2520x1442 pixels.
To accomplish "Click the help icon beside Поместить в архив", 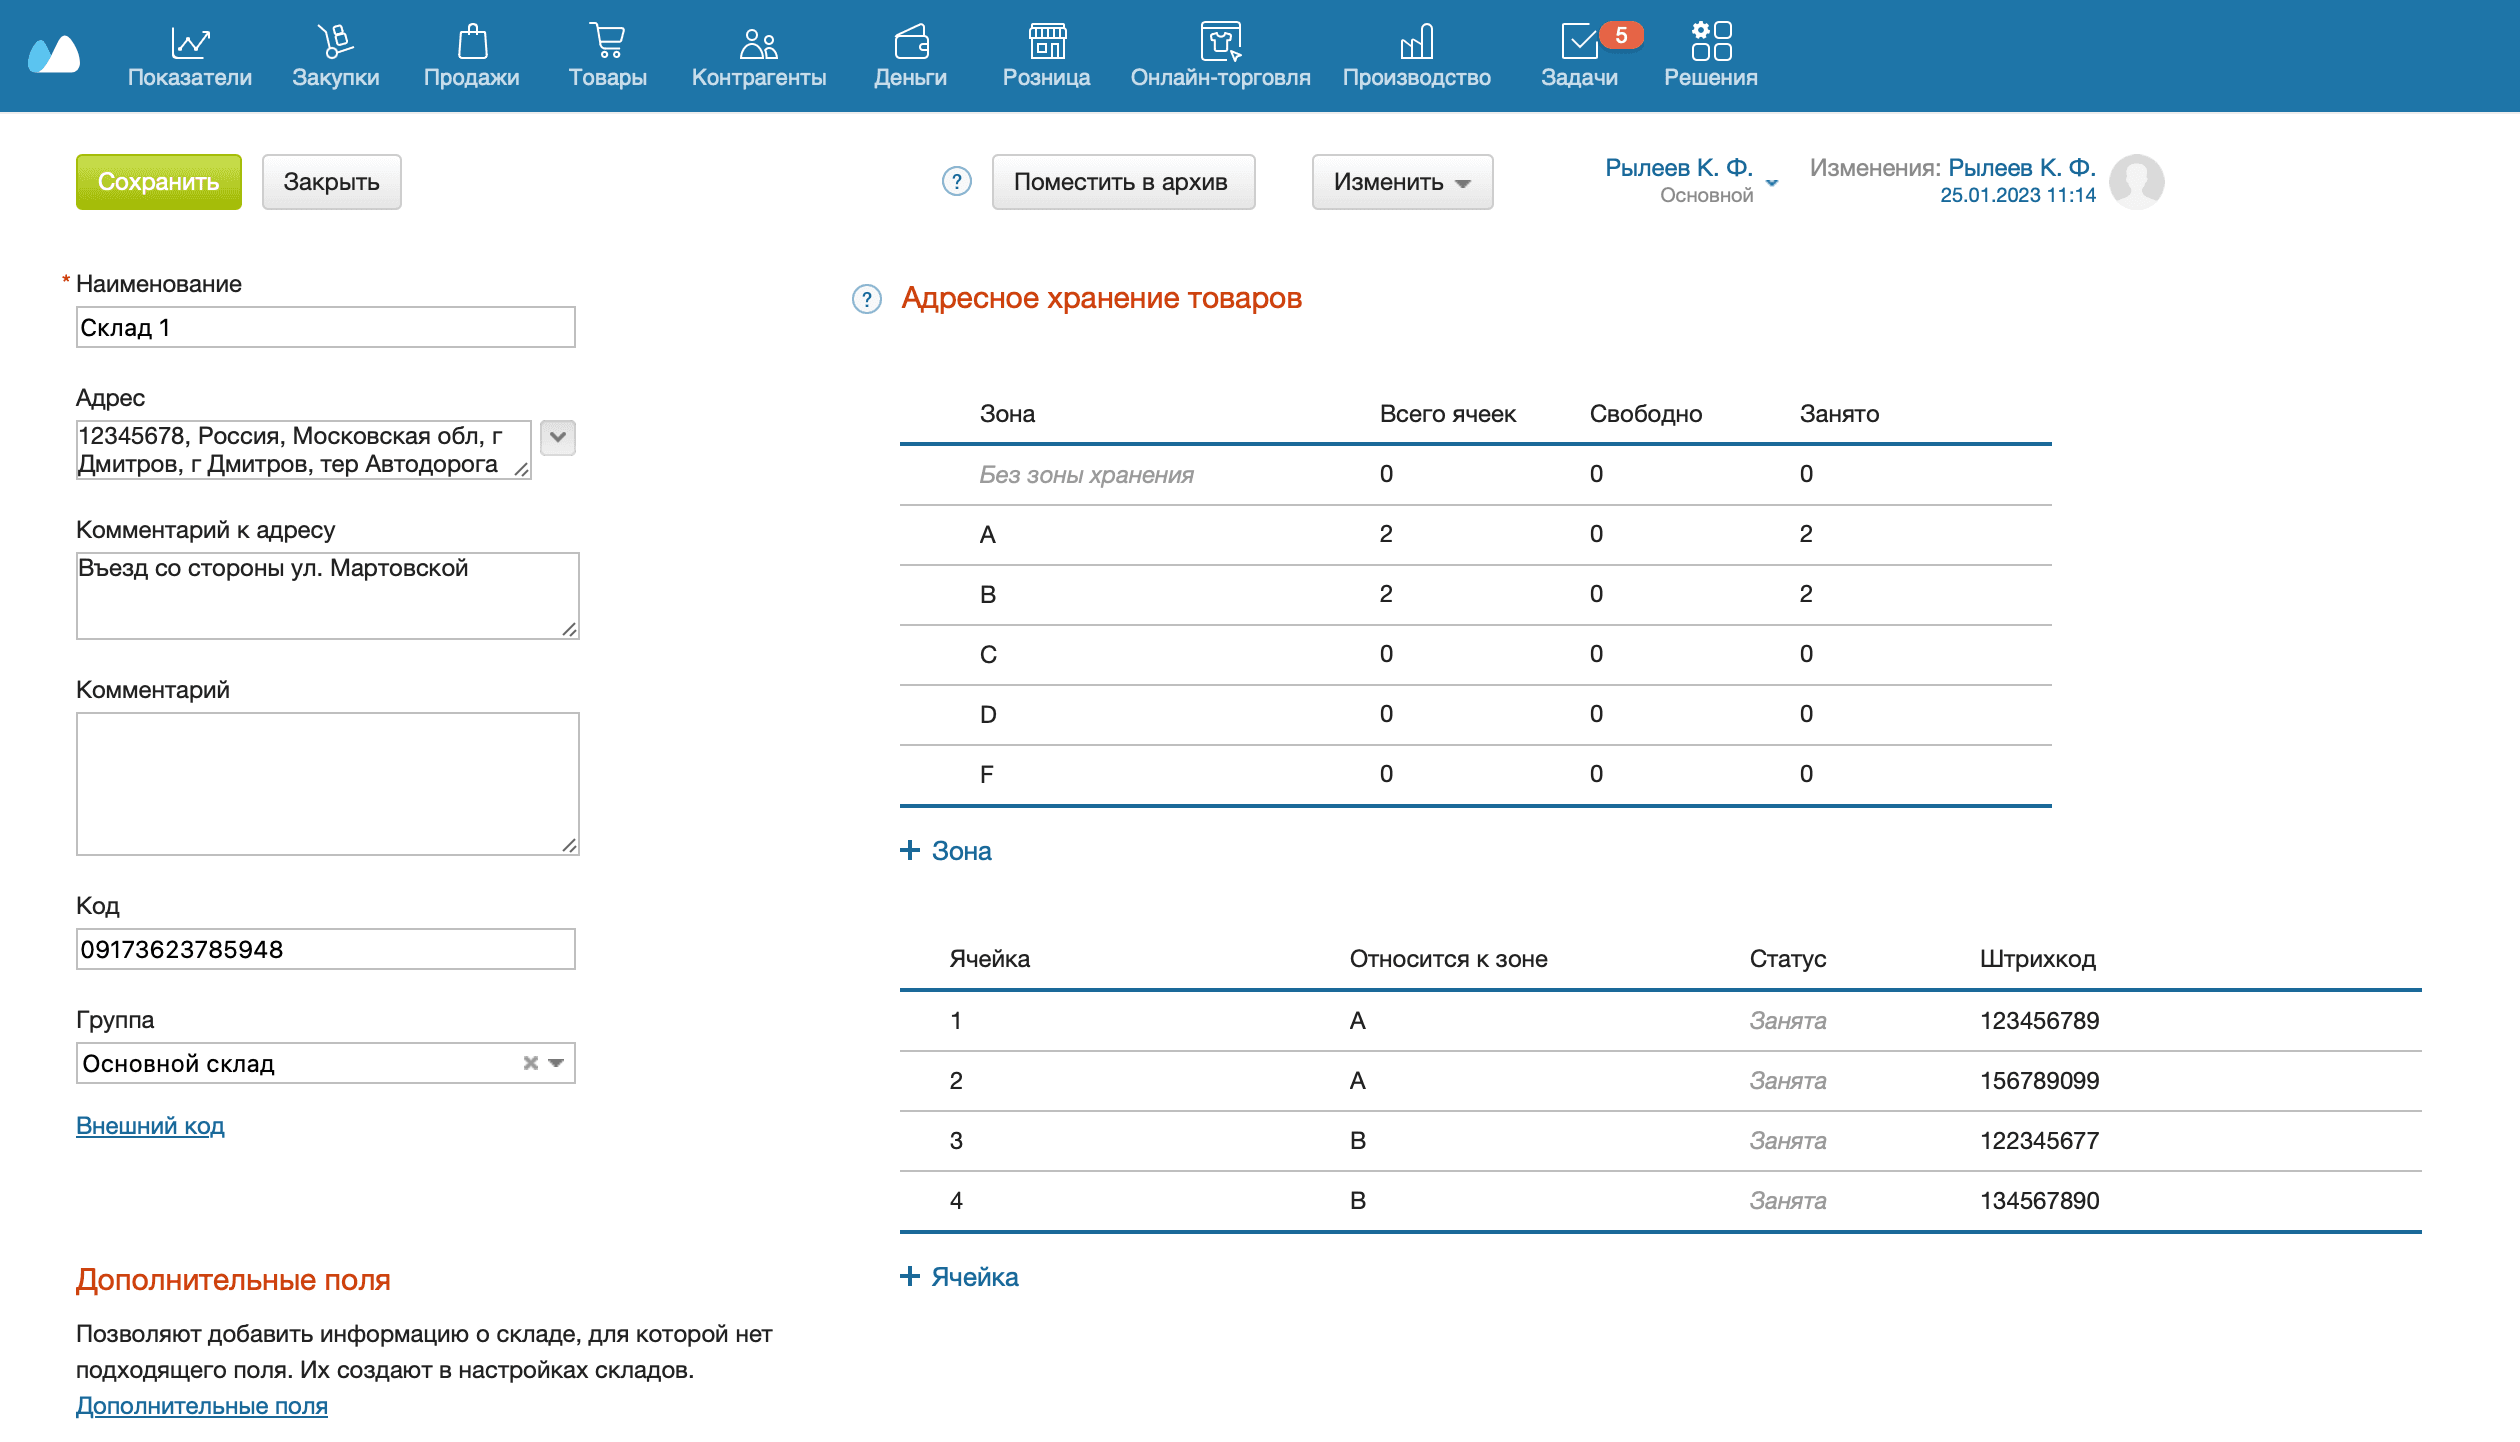I will coord(957,181).
